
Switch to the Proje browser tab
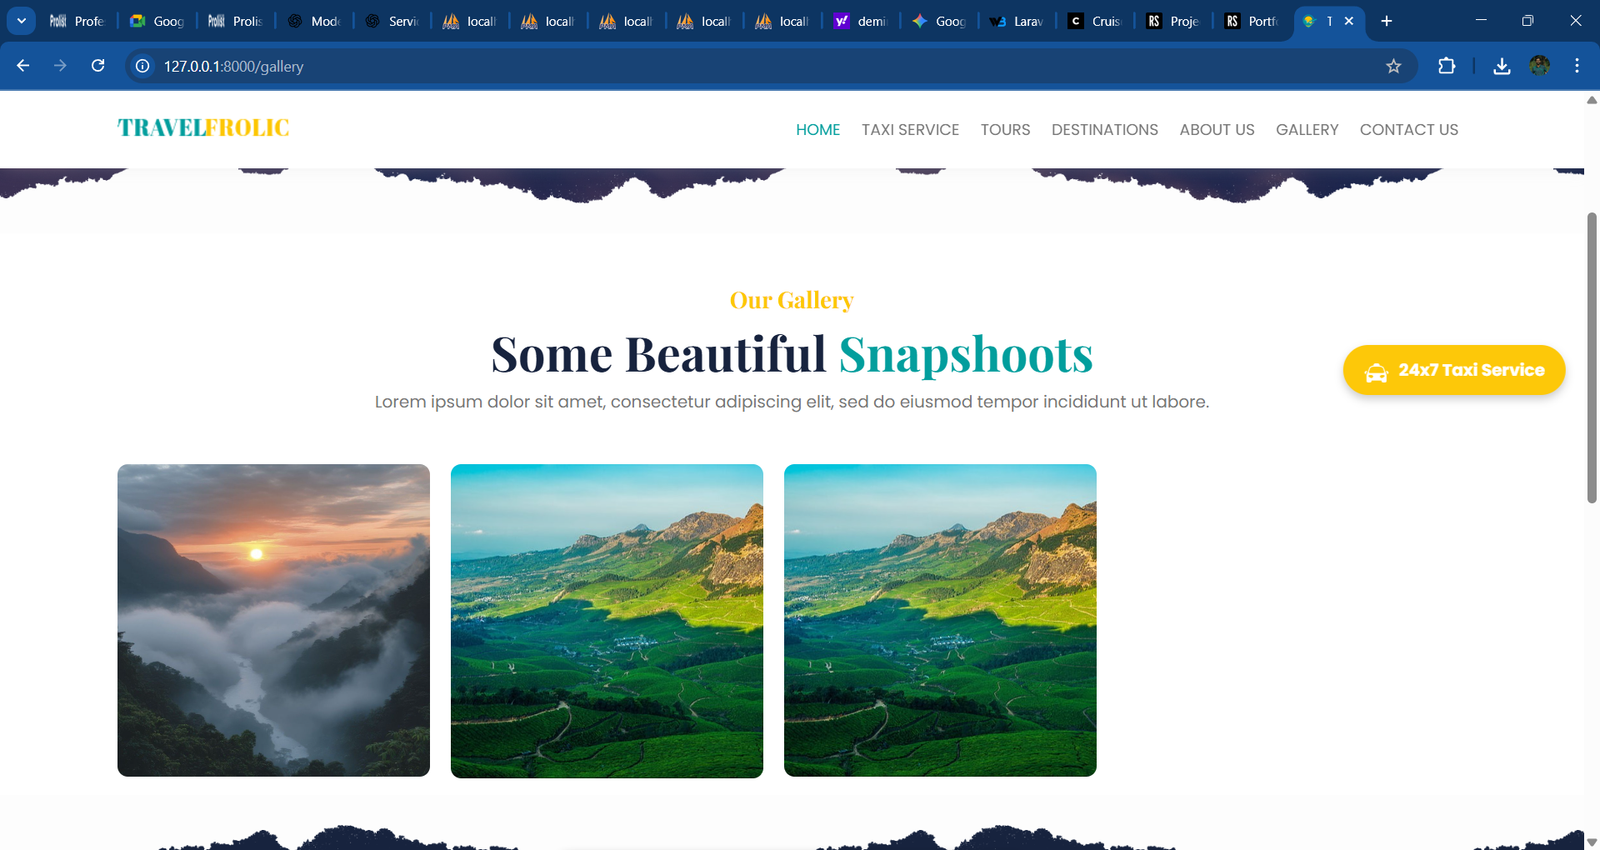pos(1173,21)
